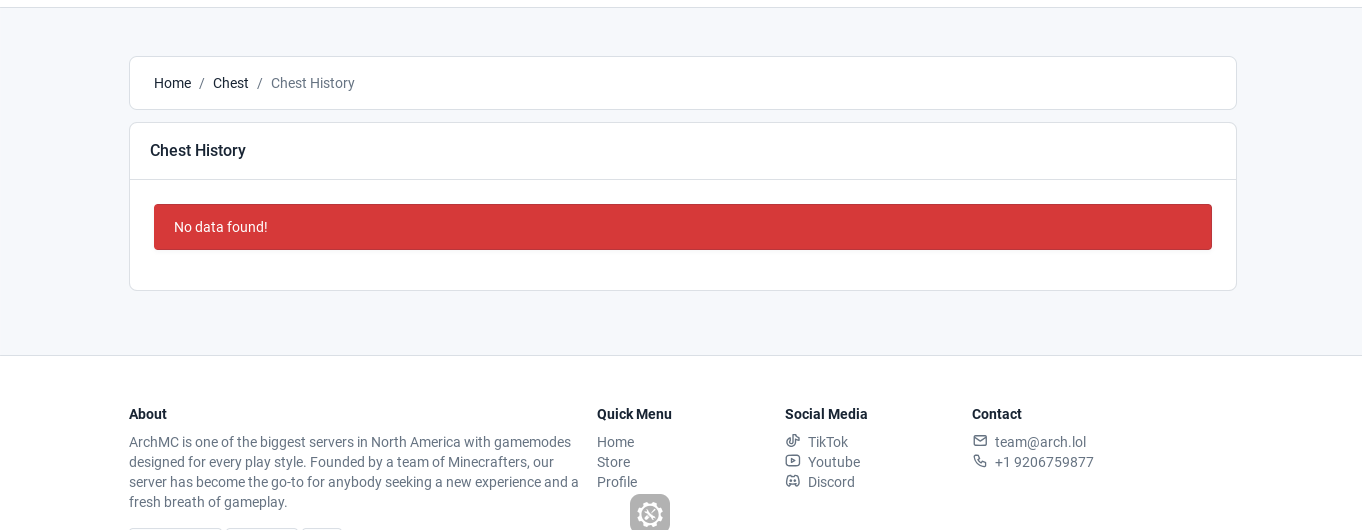Click the phone handset icon
The height and width of the screenshot is (530, 1362).
point(979,461)
